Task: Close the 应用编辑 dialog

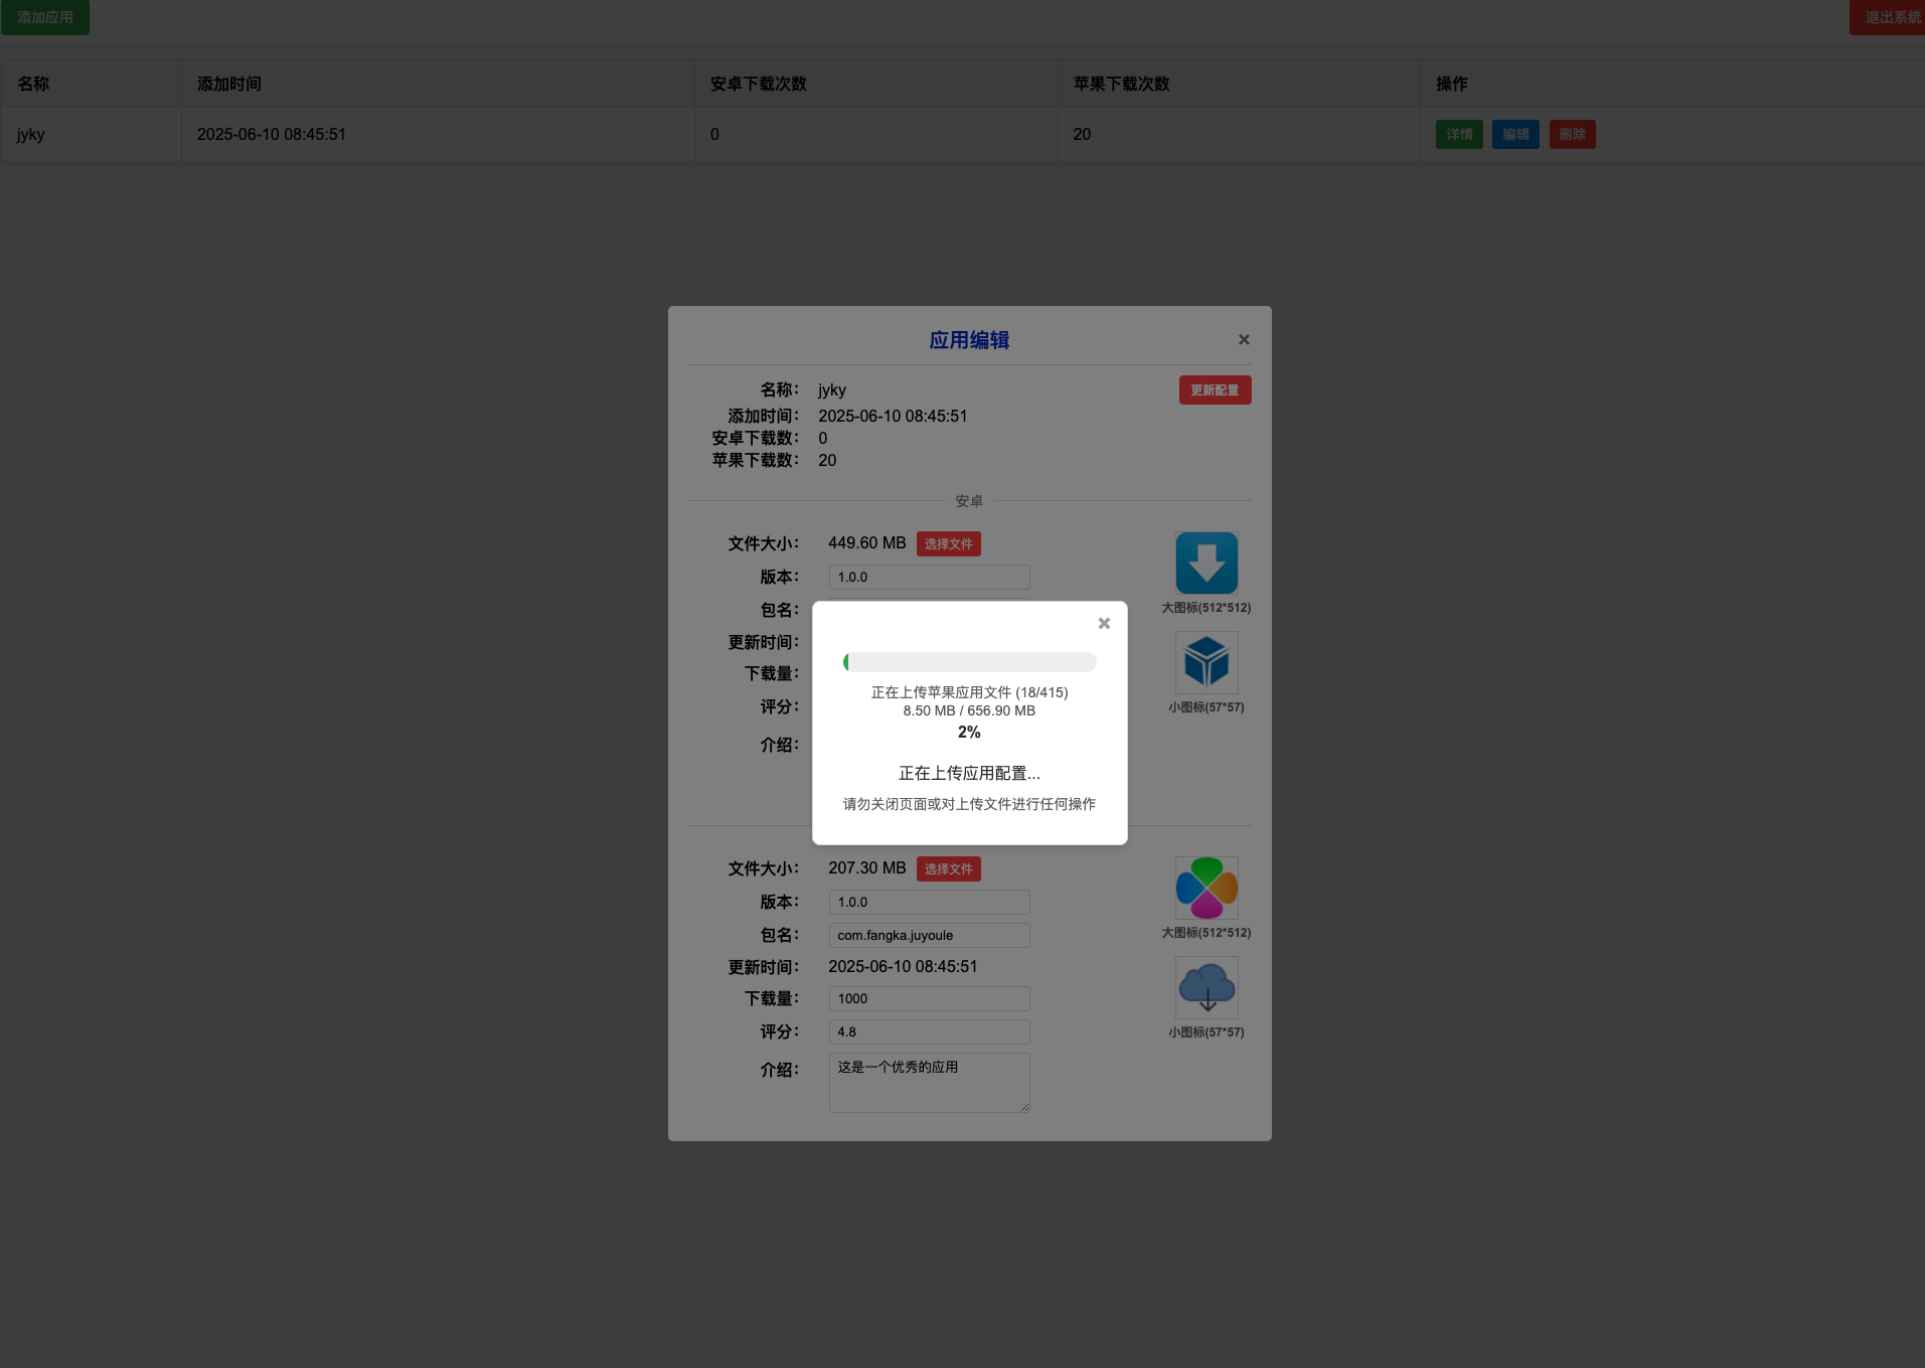Action: (x=1243, y=340)
